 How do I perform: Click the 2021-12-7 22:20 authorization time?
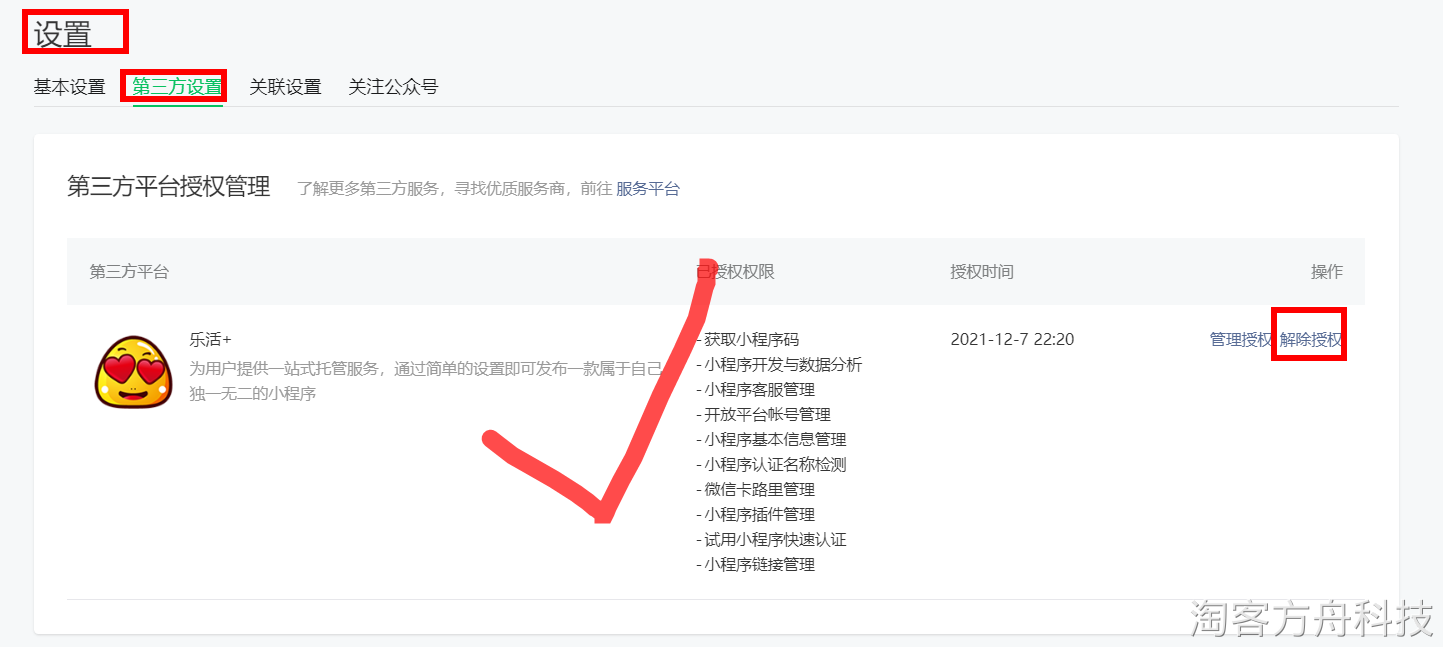pyautogui.click(x=1012, y=339)
